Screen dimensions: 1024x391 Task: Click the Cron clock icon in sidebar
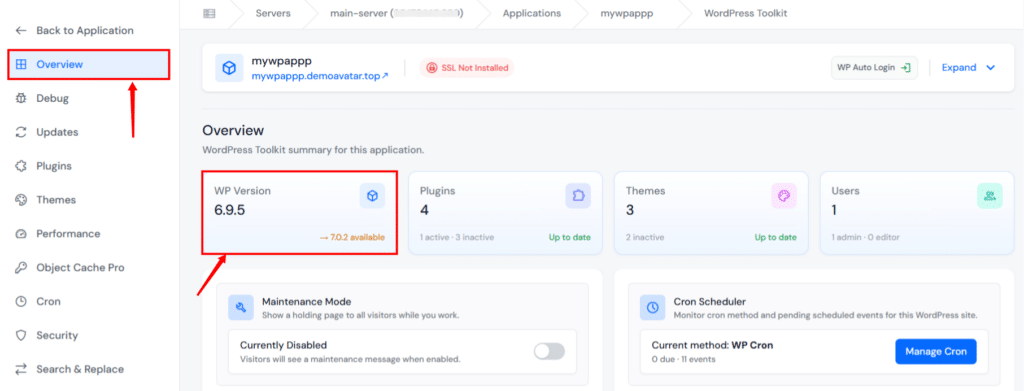click(22, 302)
